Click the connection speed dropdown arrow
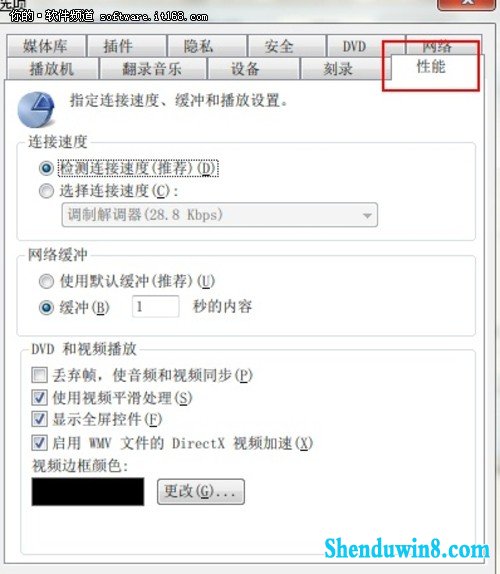The width and height of the screenshot is (500, 574). tap(367, 215)
